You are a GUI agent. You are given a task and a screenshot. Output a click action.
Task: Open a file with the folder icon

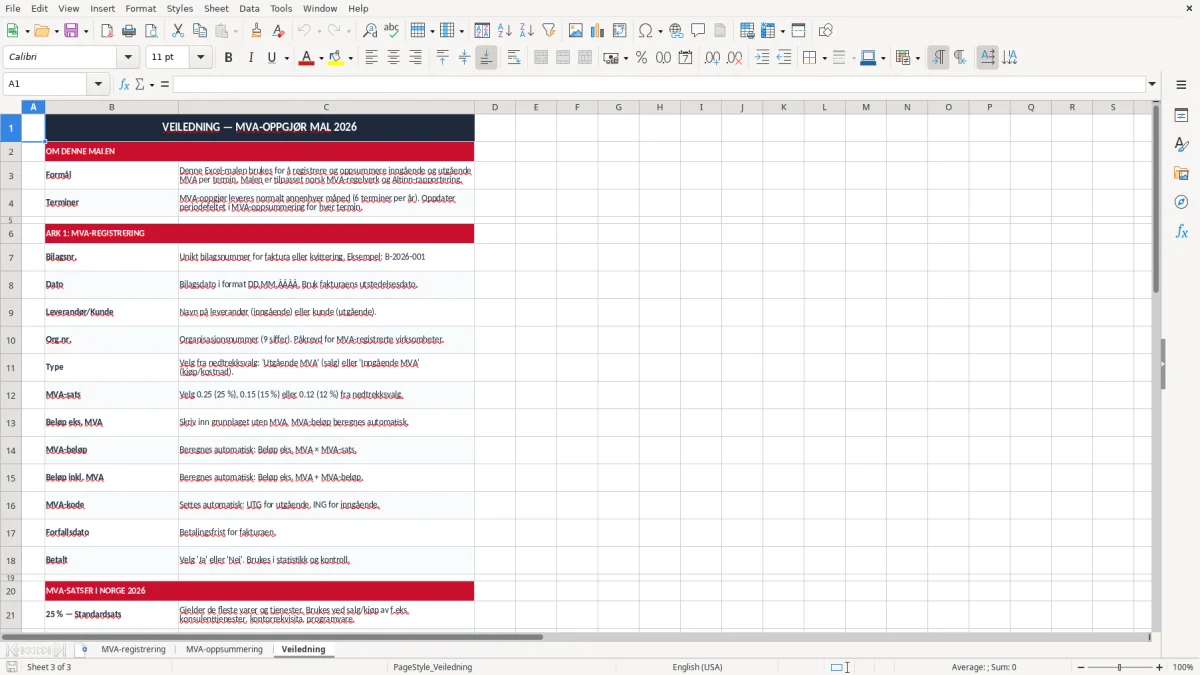[x=41, y=31]
